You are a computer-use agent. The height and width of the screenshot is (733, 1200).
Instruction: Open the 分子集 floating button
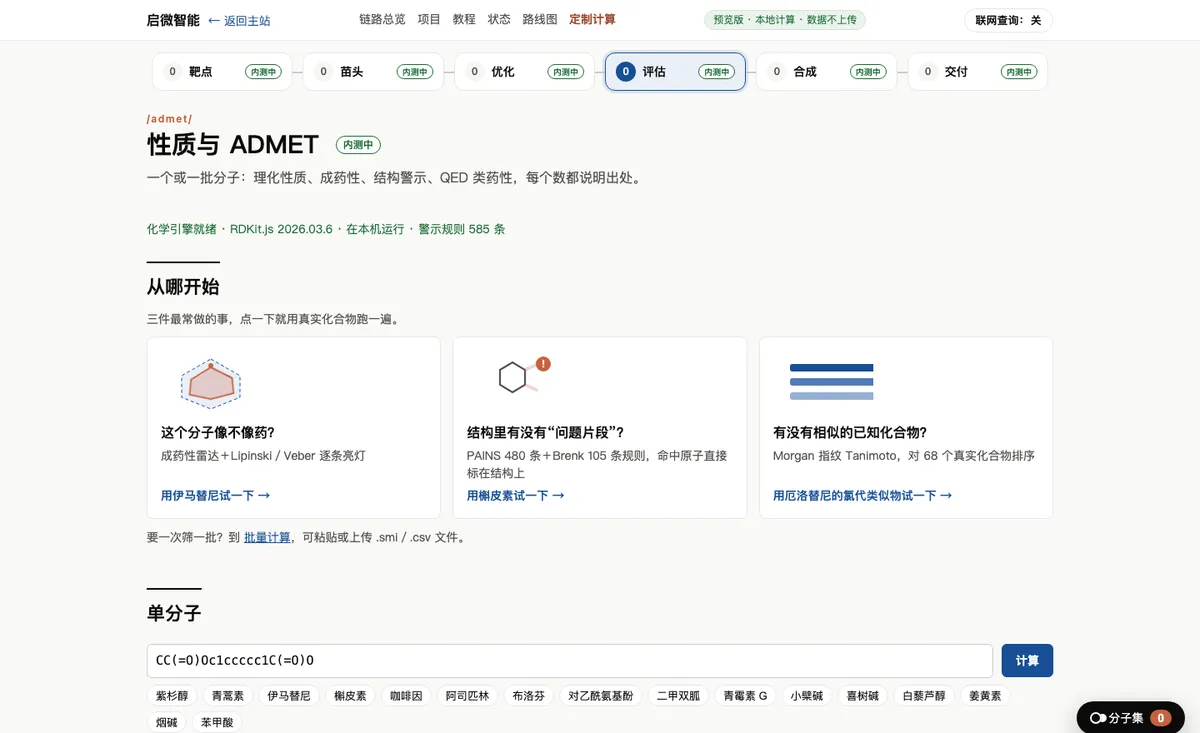pyautogui.click(x=1129, y=718)
